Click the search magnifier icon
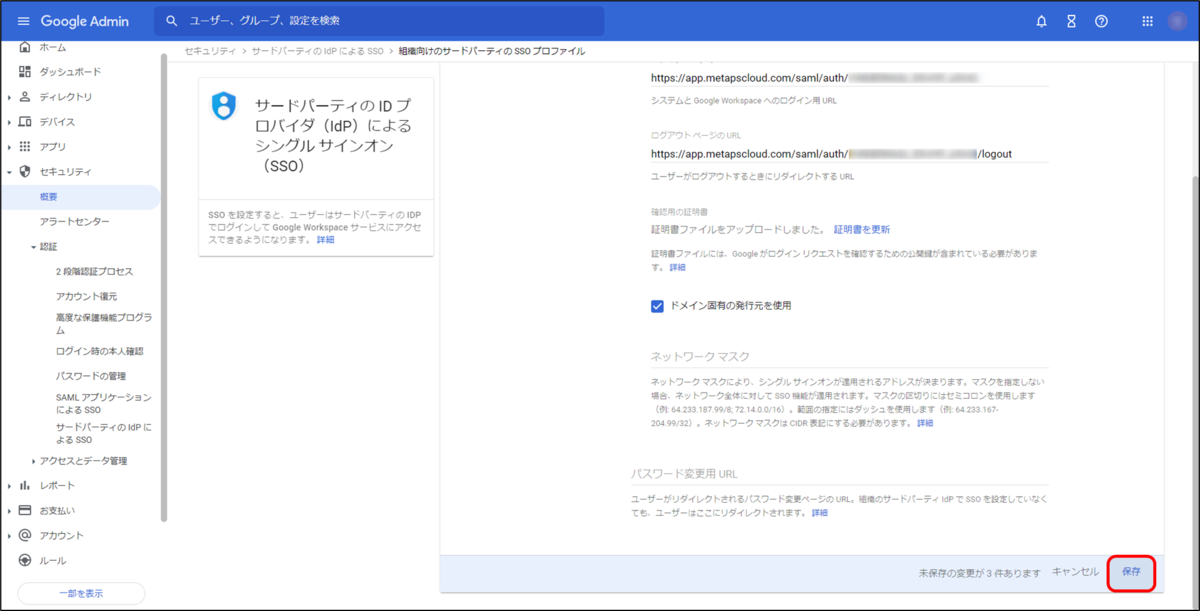Screen dimensions: 1200x611 point(170,20)
